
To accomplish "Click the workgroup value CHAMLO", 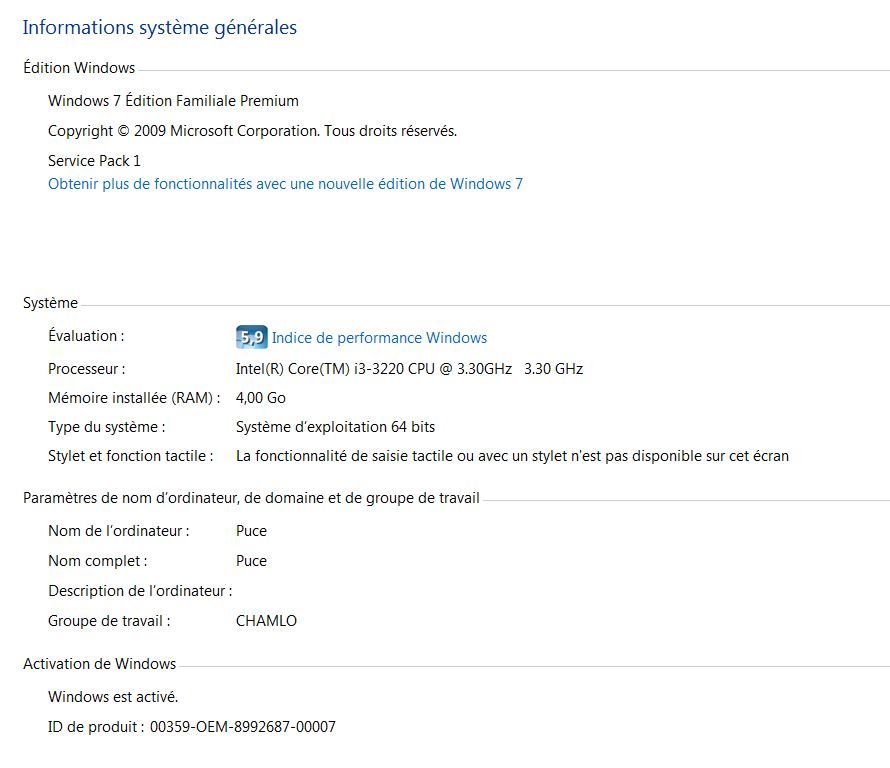I will (x=266, y=621).
